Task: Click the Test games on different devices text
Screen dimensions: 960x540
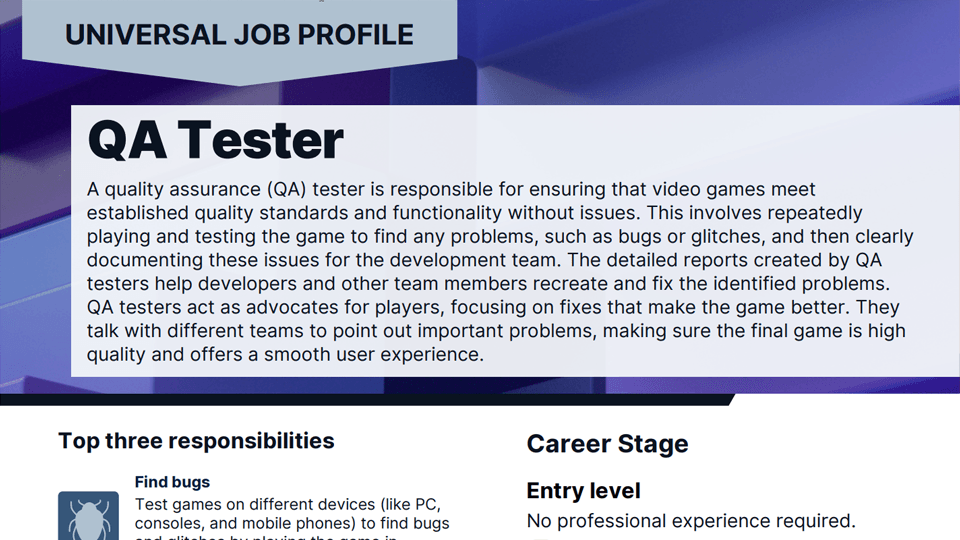Action: click(x=287, y=504)
